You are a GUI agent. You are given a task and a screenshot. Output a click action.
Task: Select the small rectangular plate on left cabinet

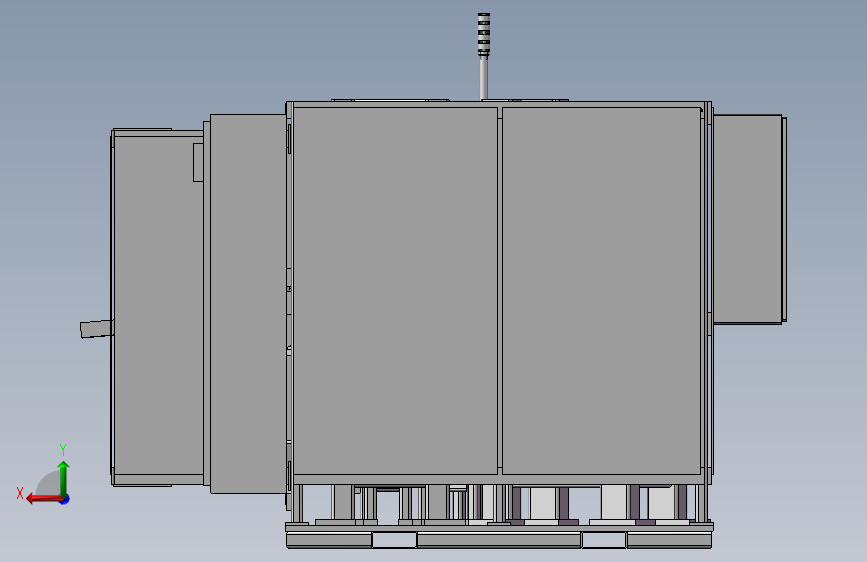click(198, 162)
